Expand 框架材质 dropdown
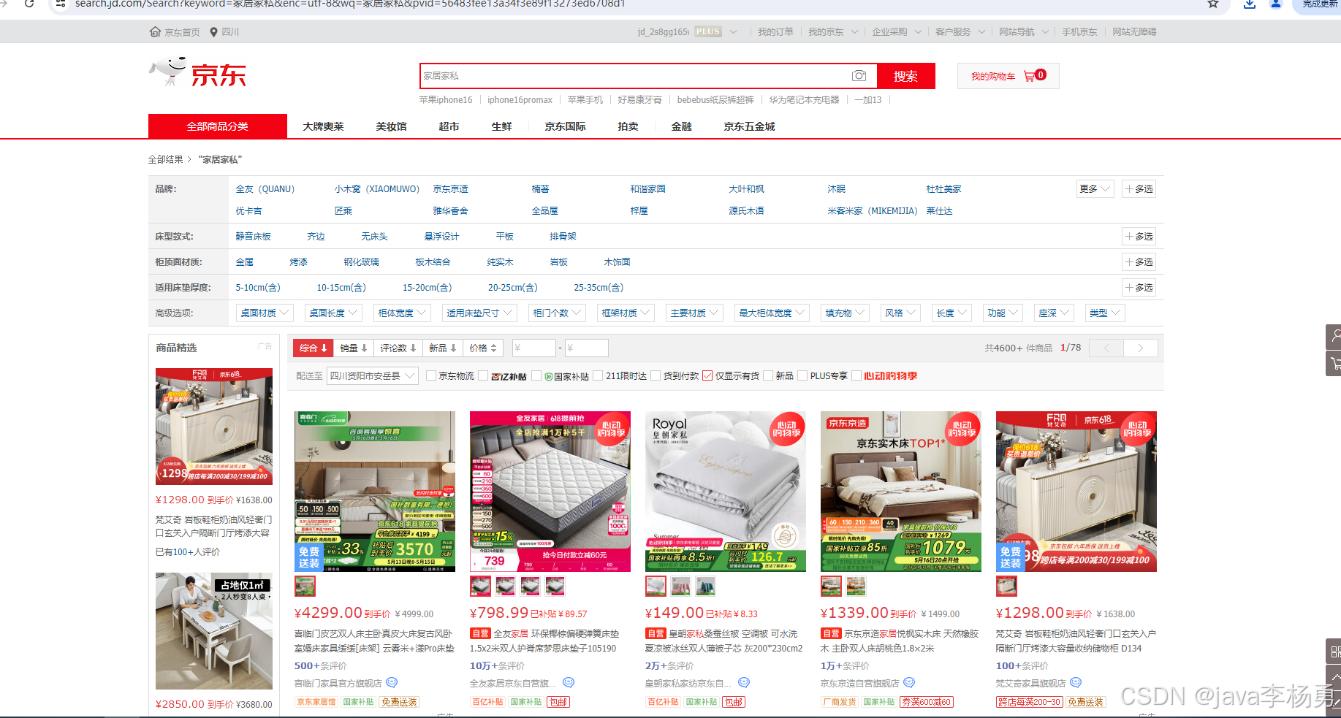The width and height of the screenshot is (1341, 718). coord(626,313)
